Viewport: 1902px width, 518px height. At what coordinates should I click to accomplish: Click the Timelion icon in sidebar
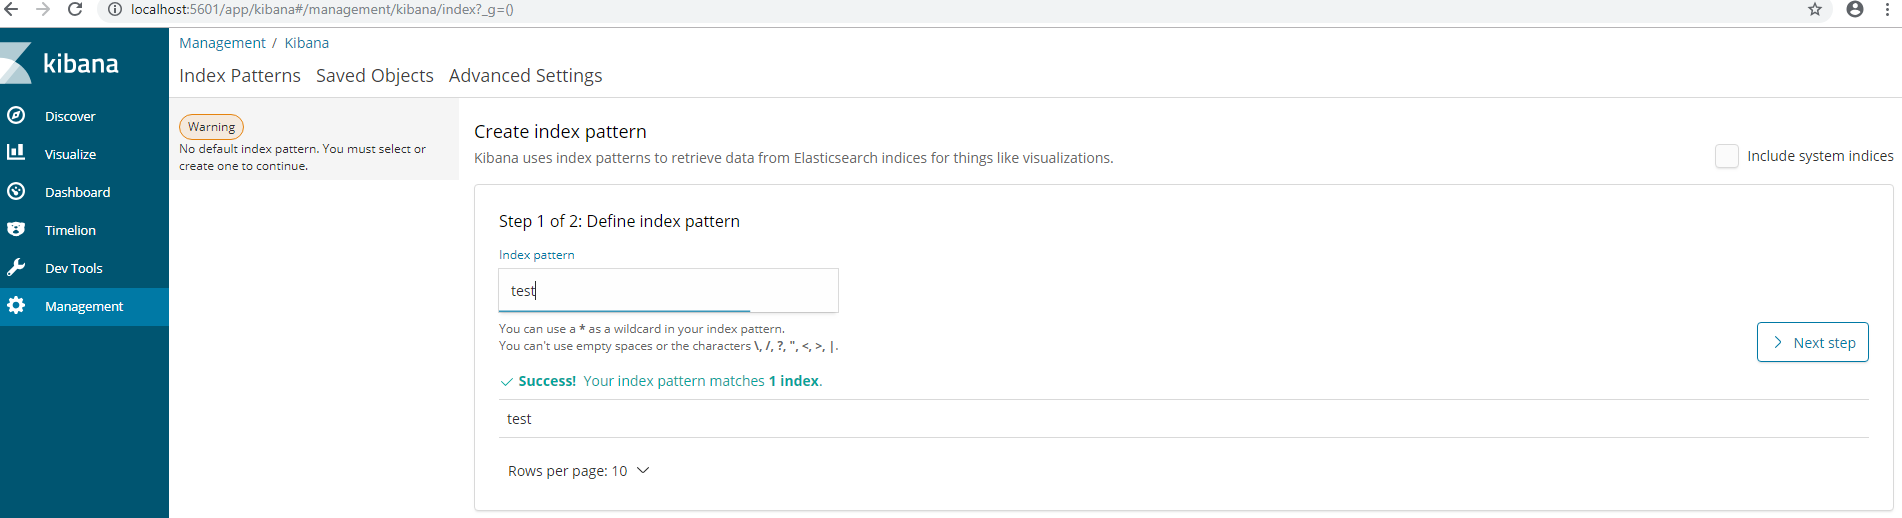(x=16, y=229)
